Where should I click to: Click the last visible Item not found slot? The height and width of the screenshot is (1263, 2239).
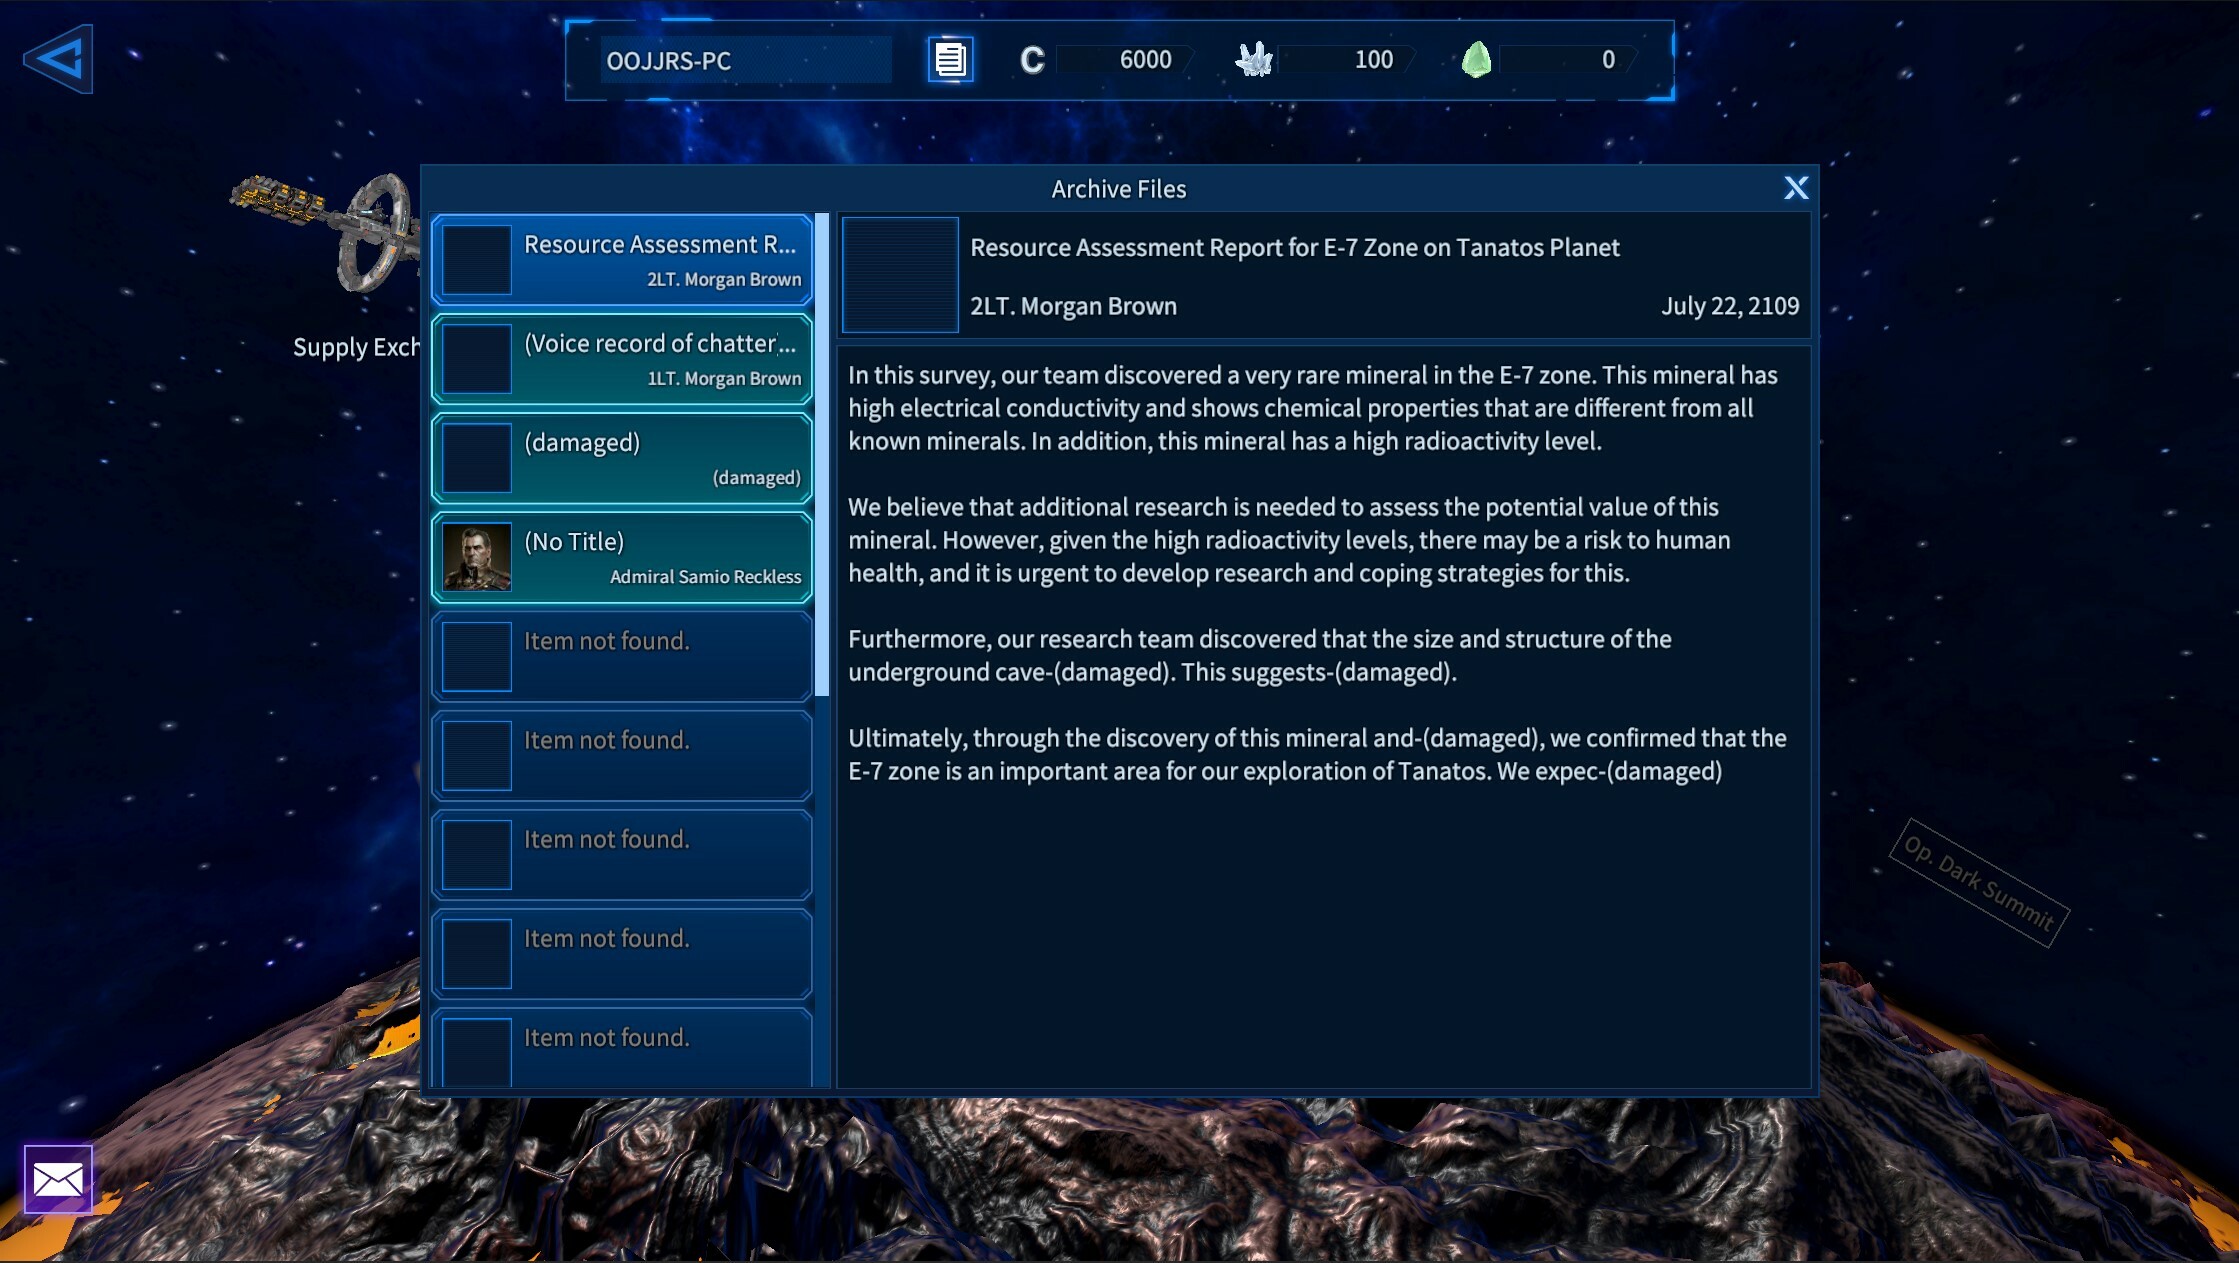click(x=621, y=1047)
